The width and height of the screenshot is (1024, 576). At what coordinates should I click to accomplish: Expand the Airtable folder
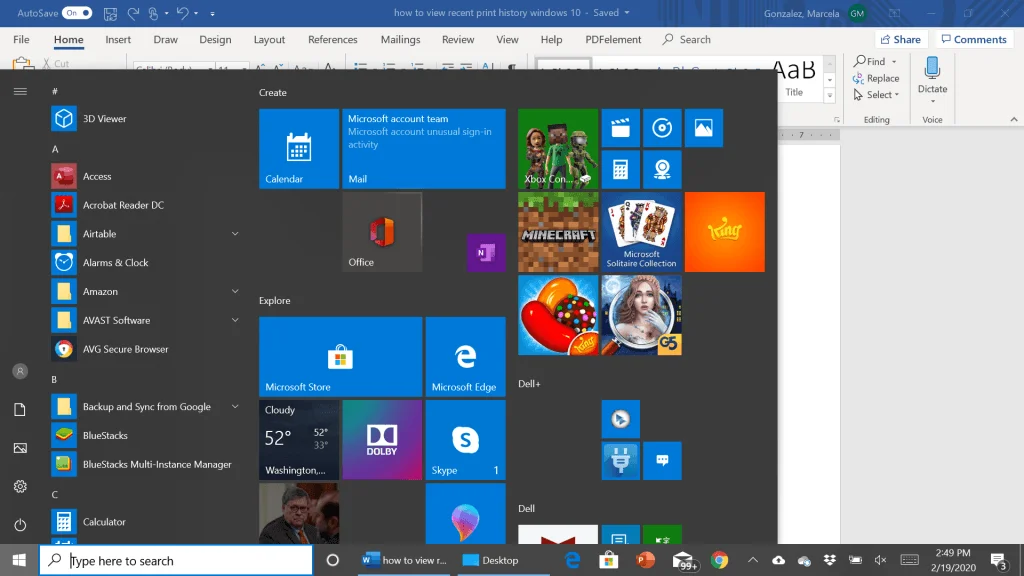click(x=235, y=234)
